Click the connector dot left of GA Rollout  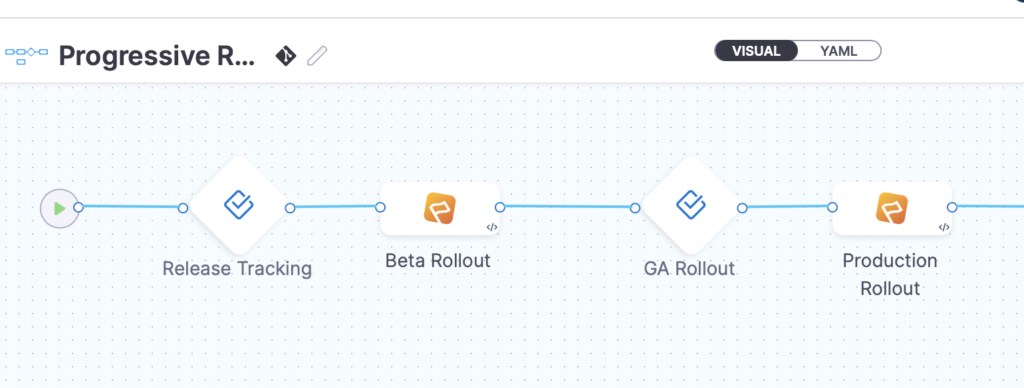click(635, 208)
